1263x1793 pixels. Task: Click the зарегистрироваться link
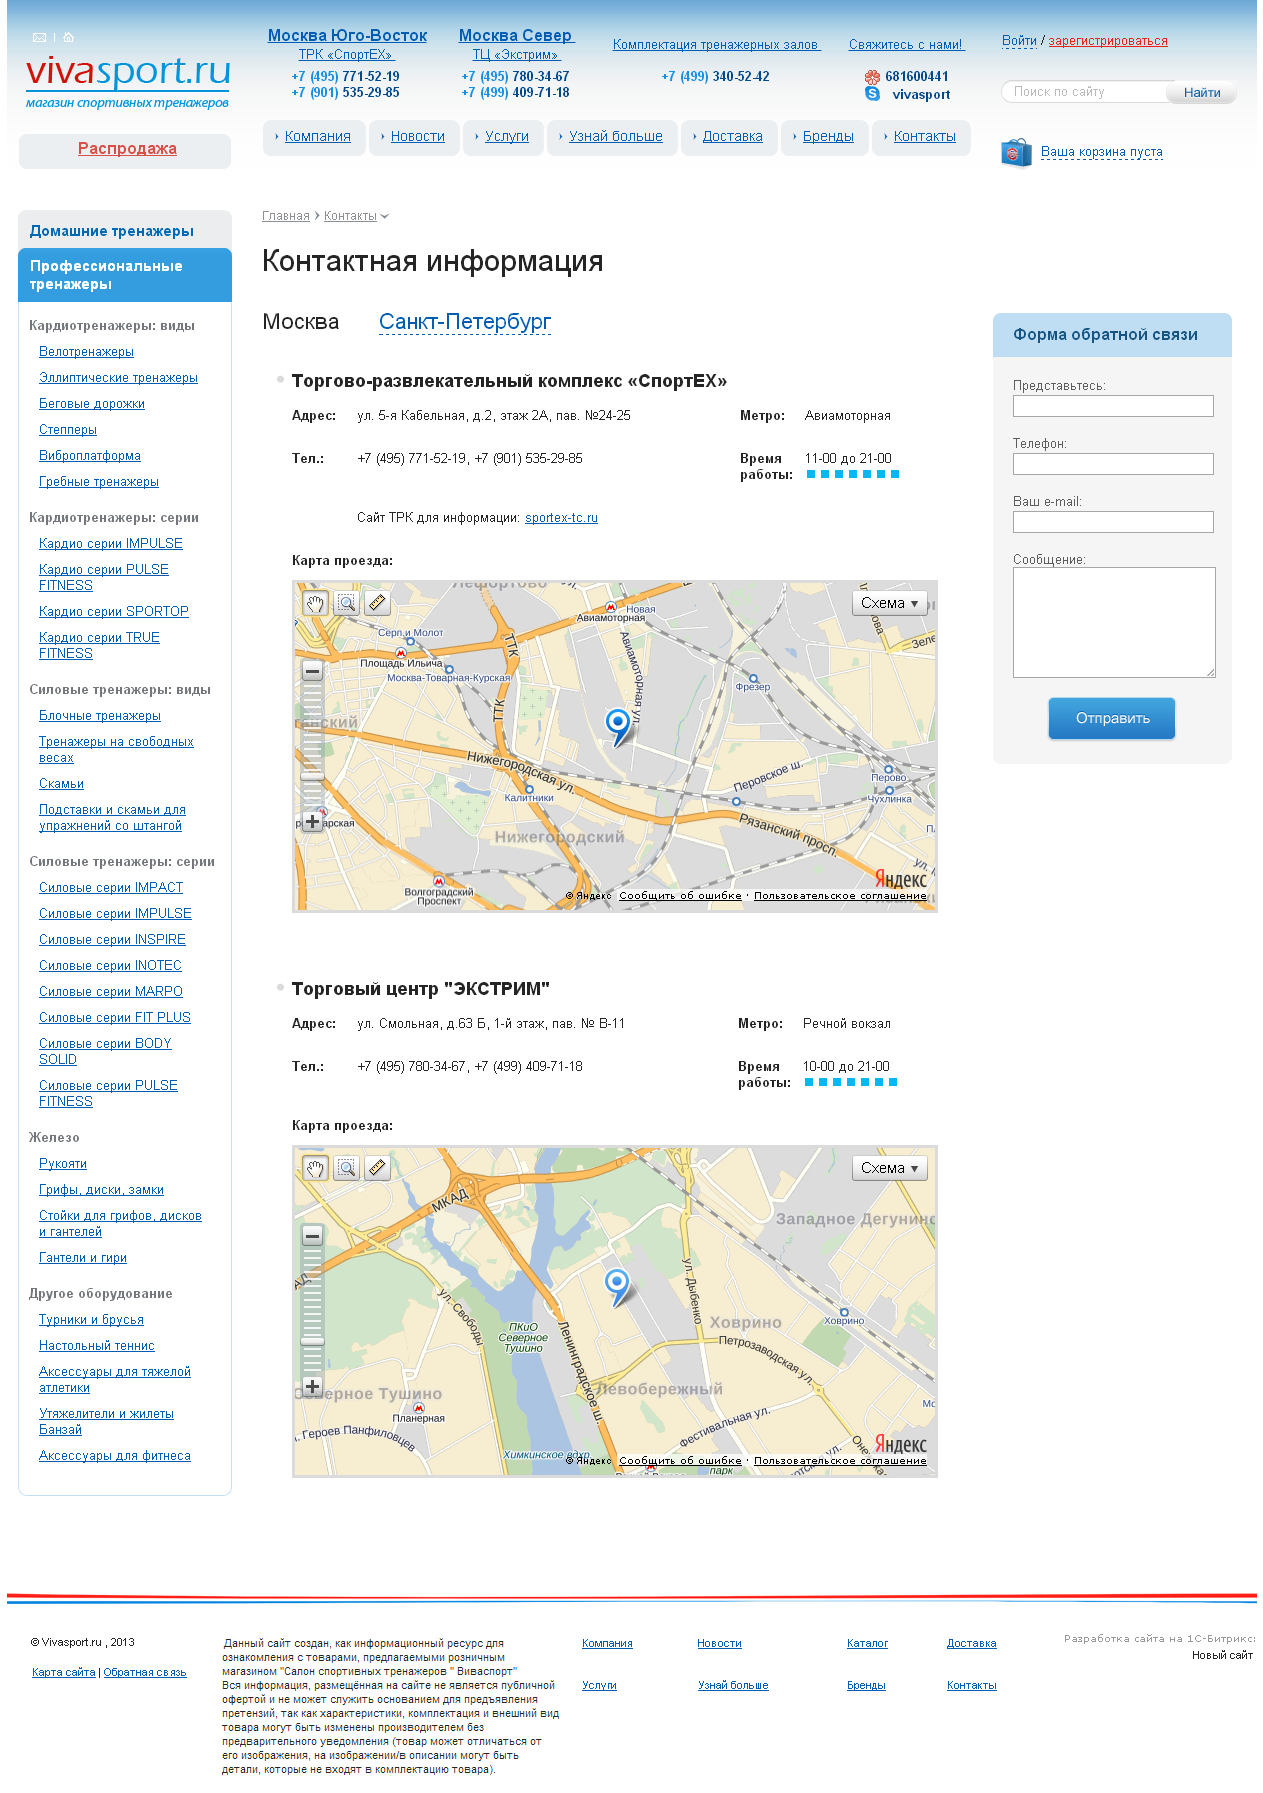pos(1108,41)
